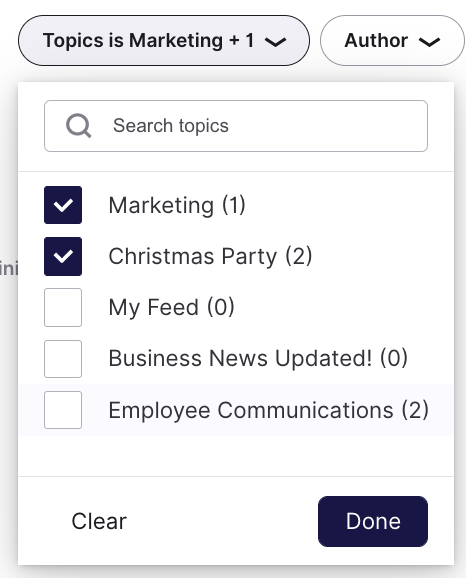Pick the Employee Communications (2) row
This screenshot has height=578, width=466.
coord(236,410)
